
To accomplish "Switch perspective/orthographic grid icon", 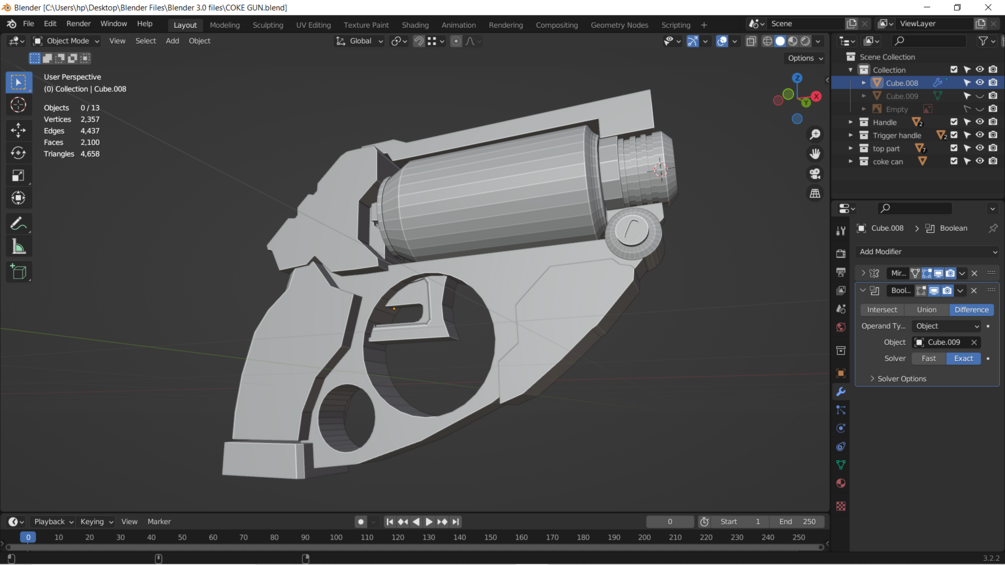I will (x=815, y=193).
